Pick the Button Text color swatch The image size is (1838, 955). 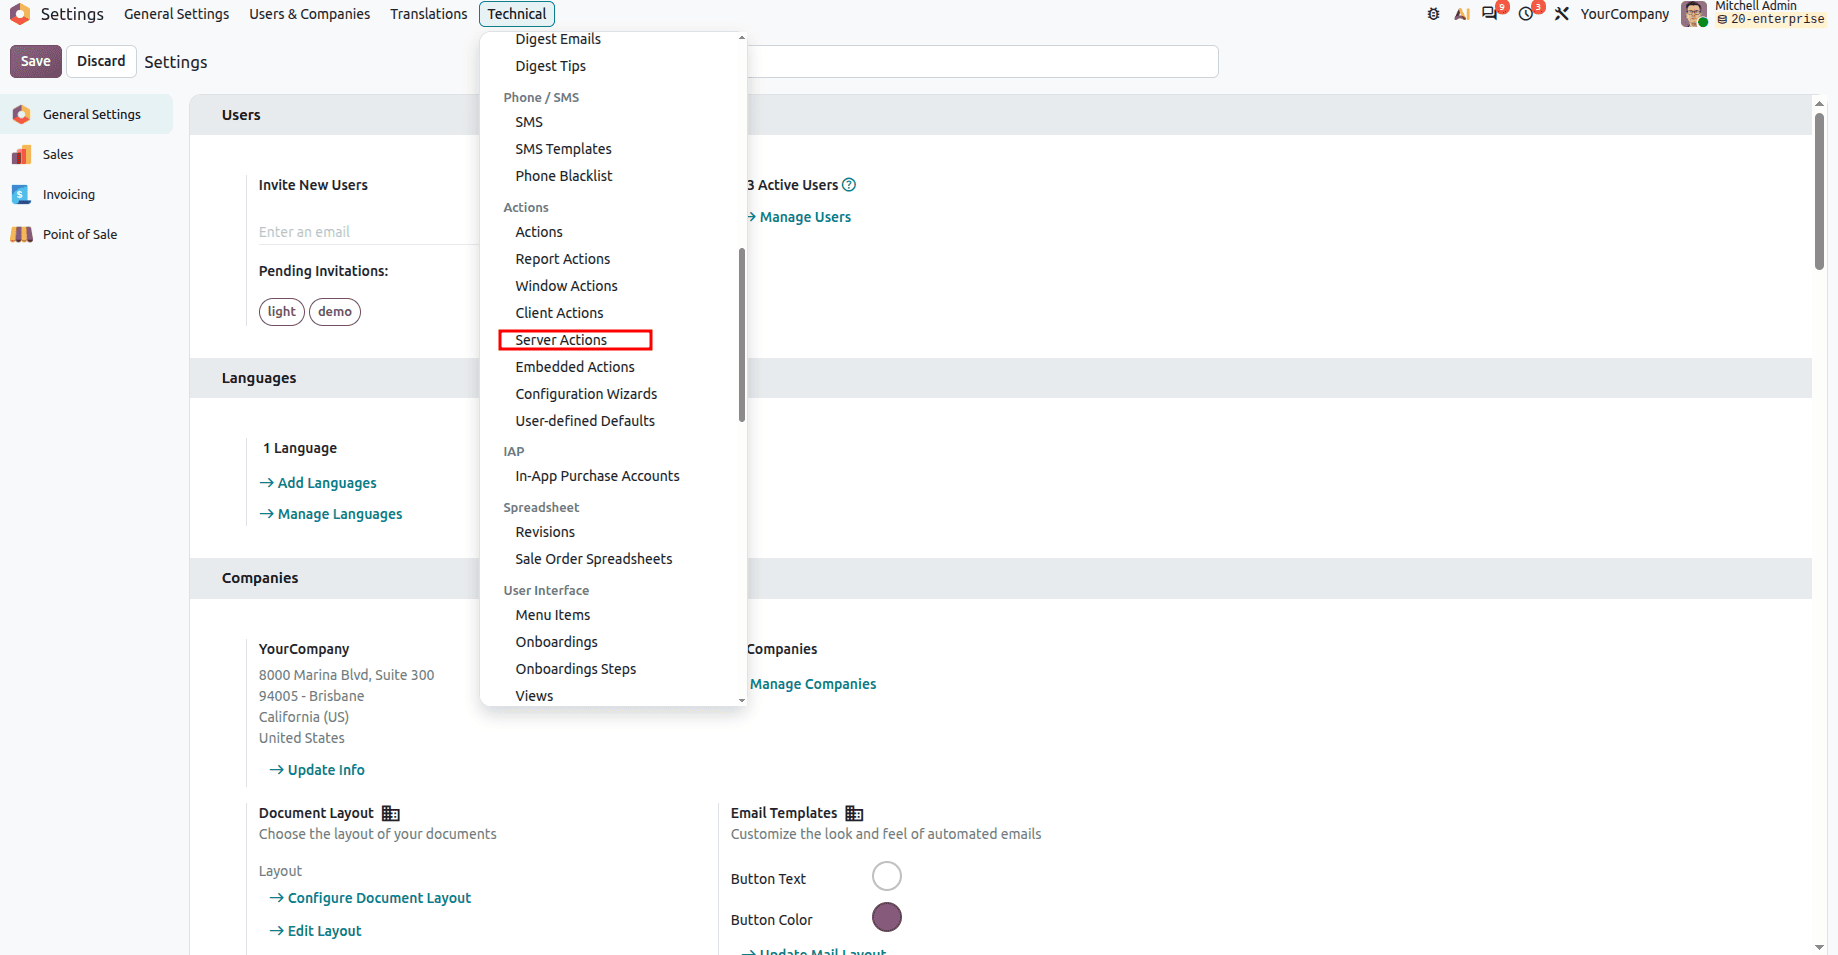[x=887, y=877]
